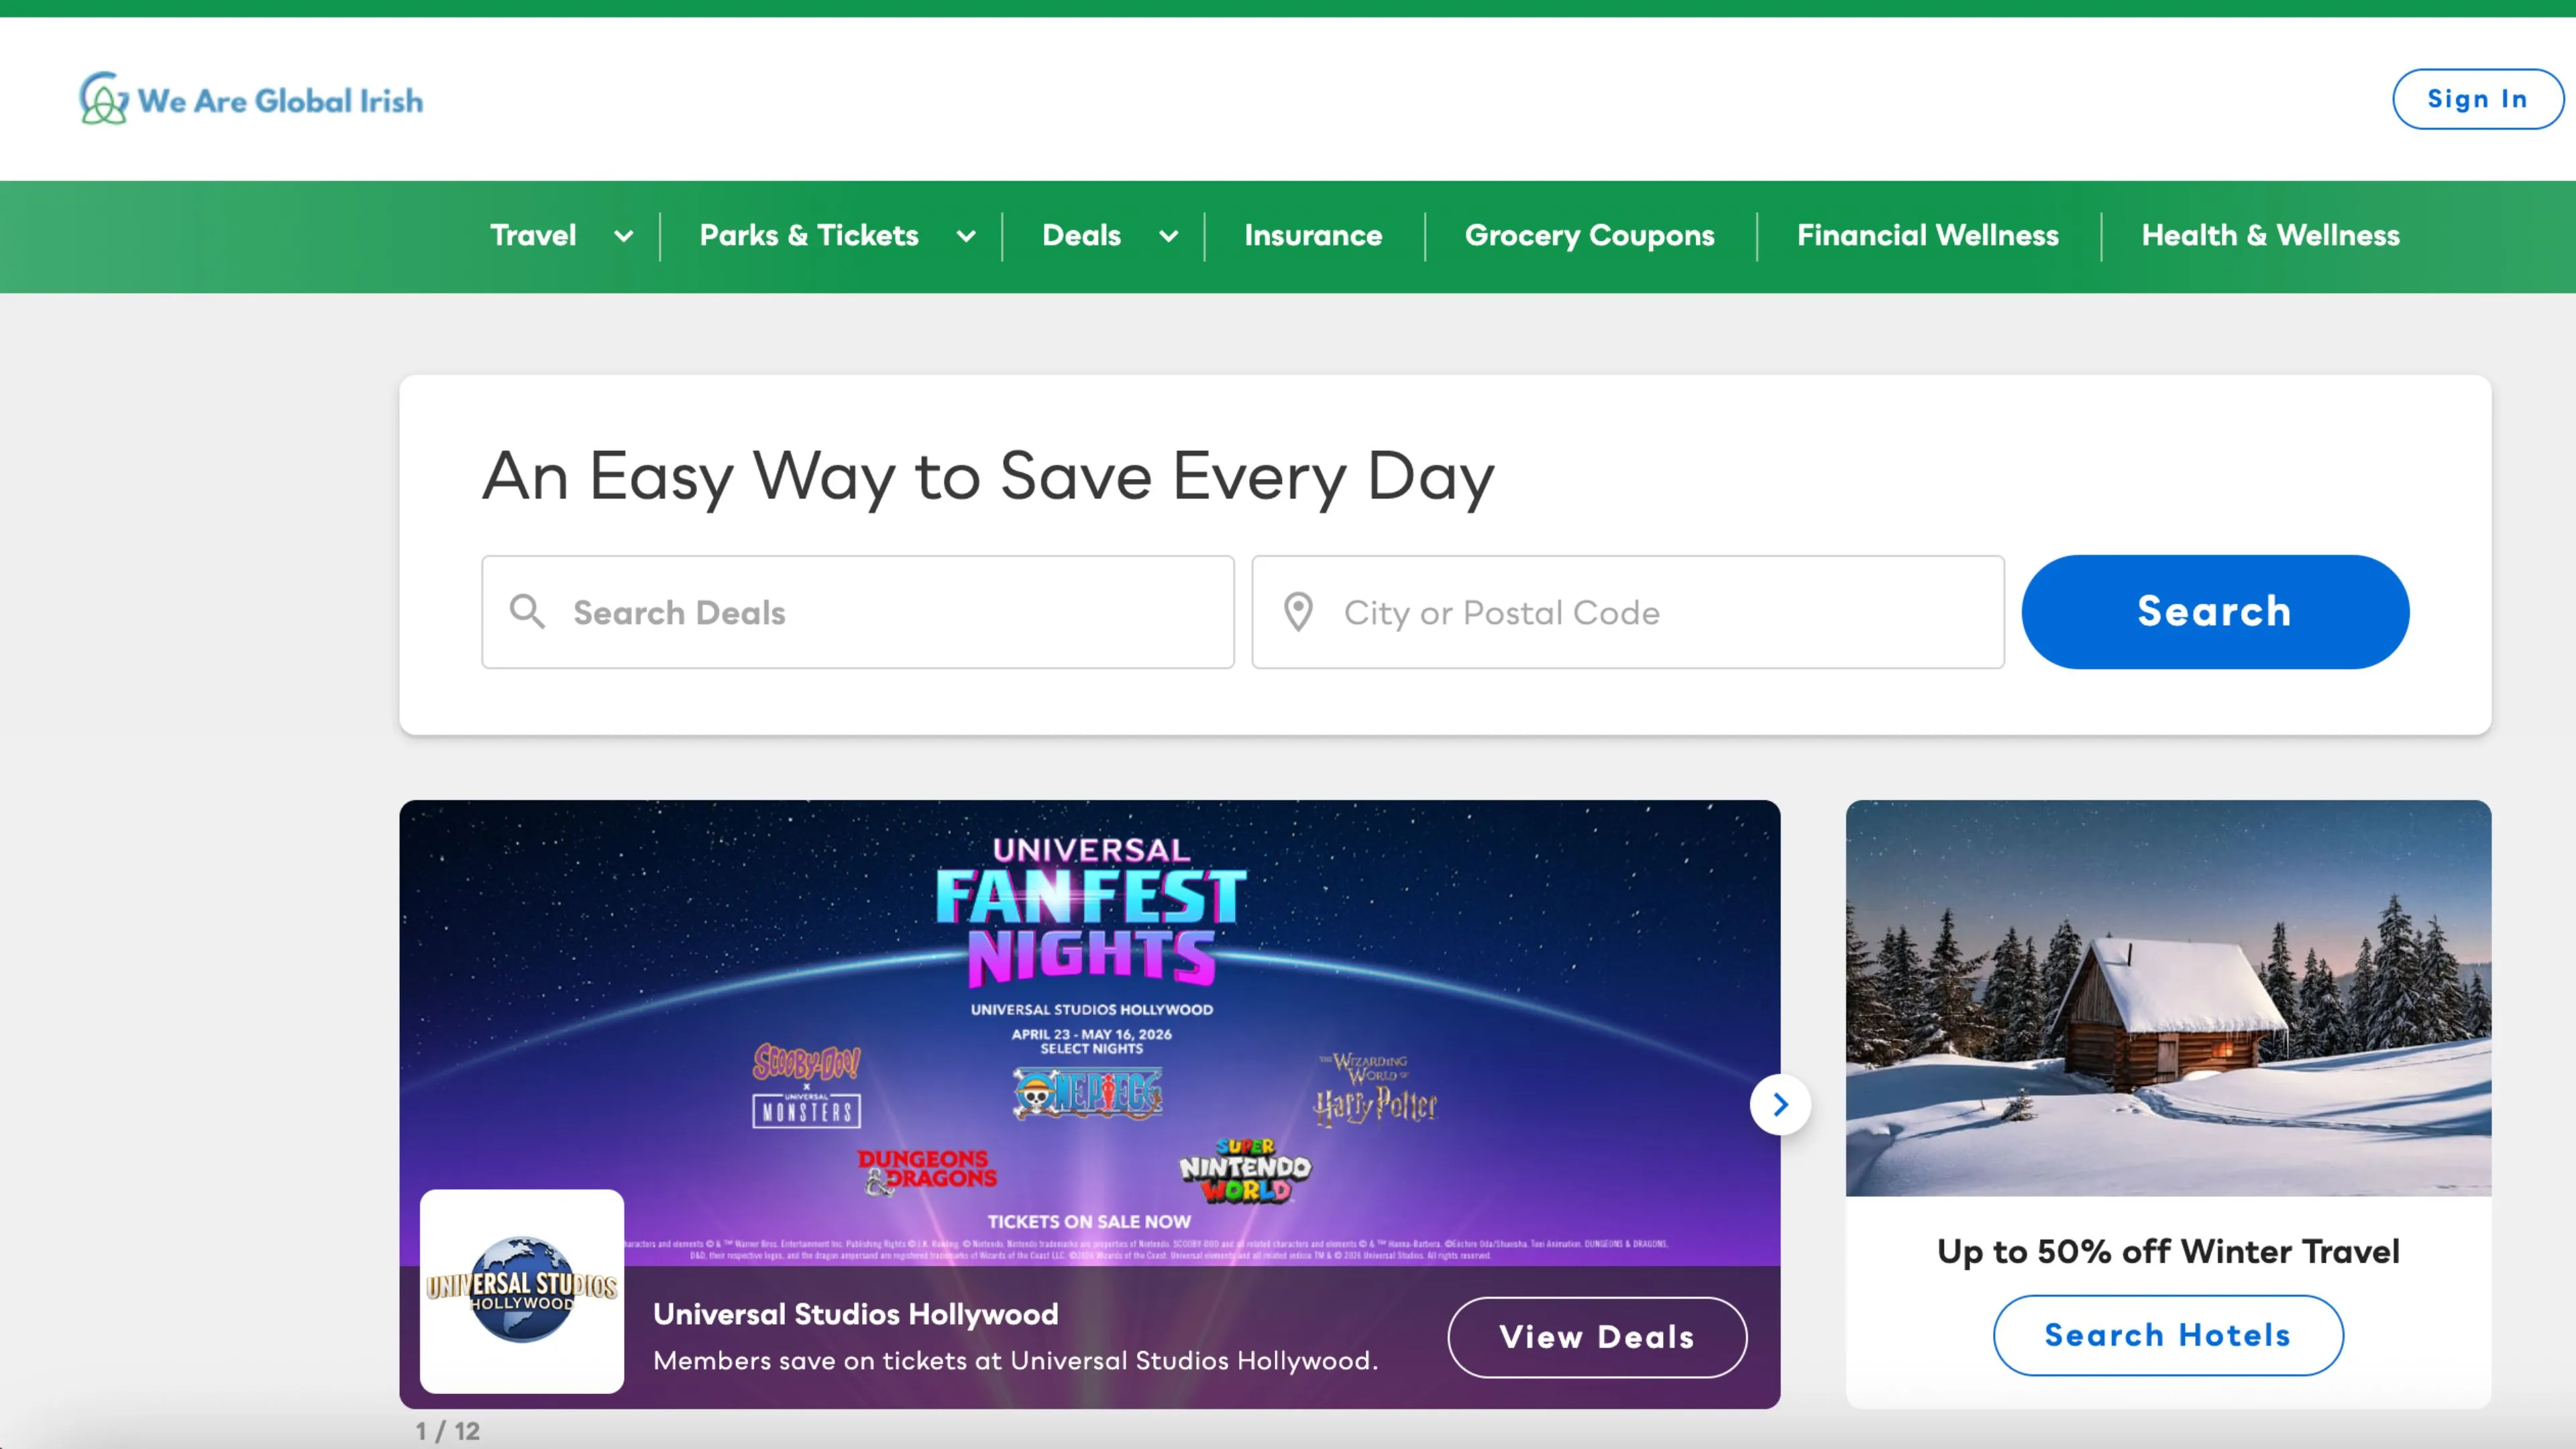Click the magnifying glass search icon
Image resolution: width=2576 pixels, height=1449 pixels.
[527, 611]
